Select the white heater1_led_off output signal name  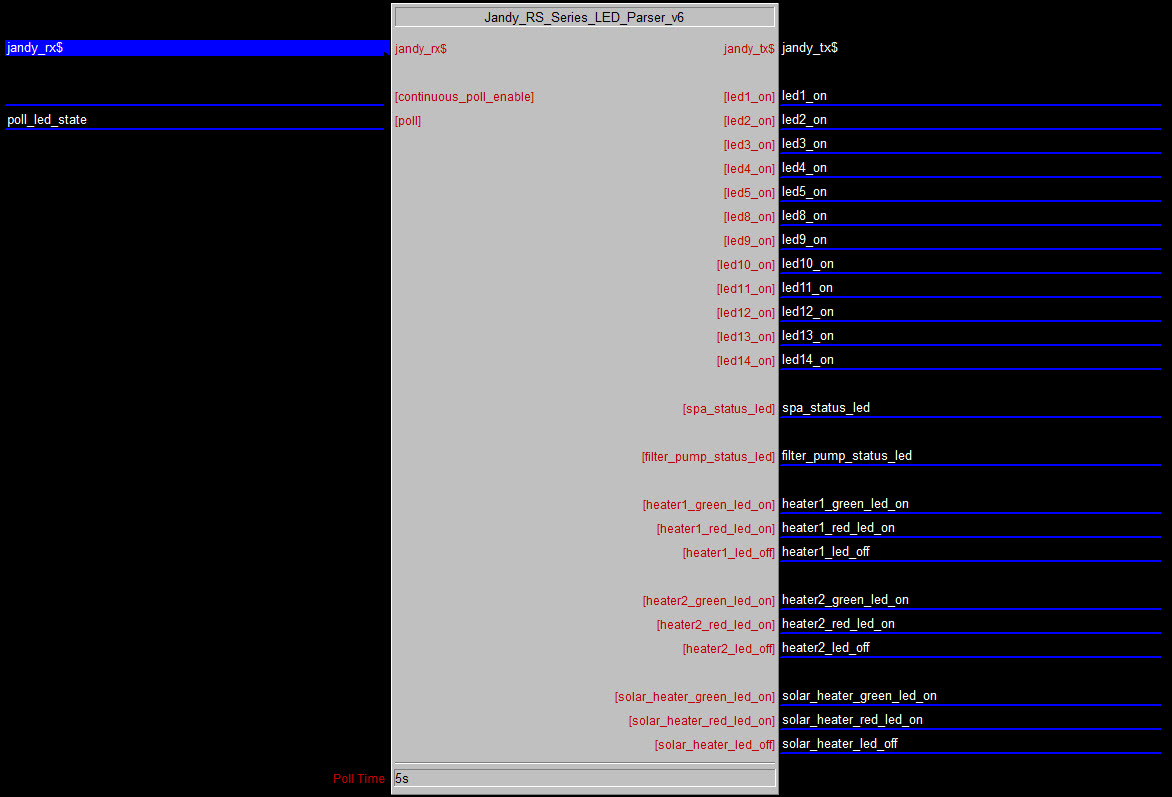[826, 551]
